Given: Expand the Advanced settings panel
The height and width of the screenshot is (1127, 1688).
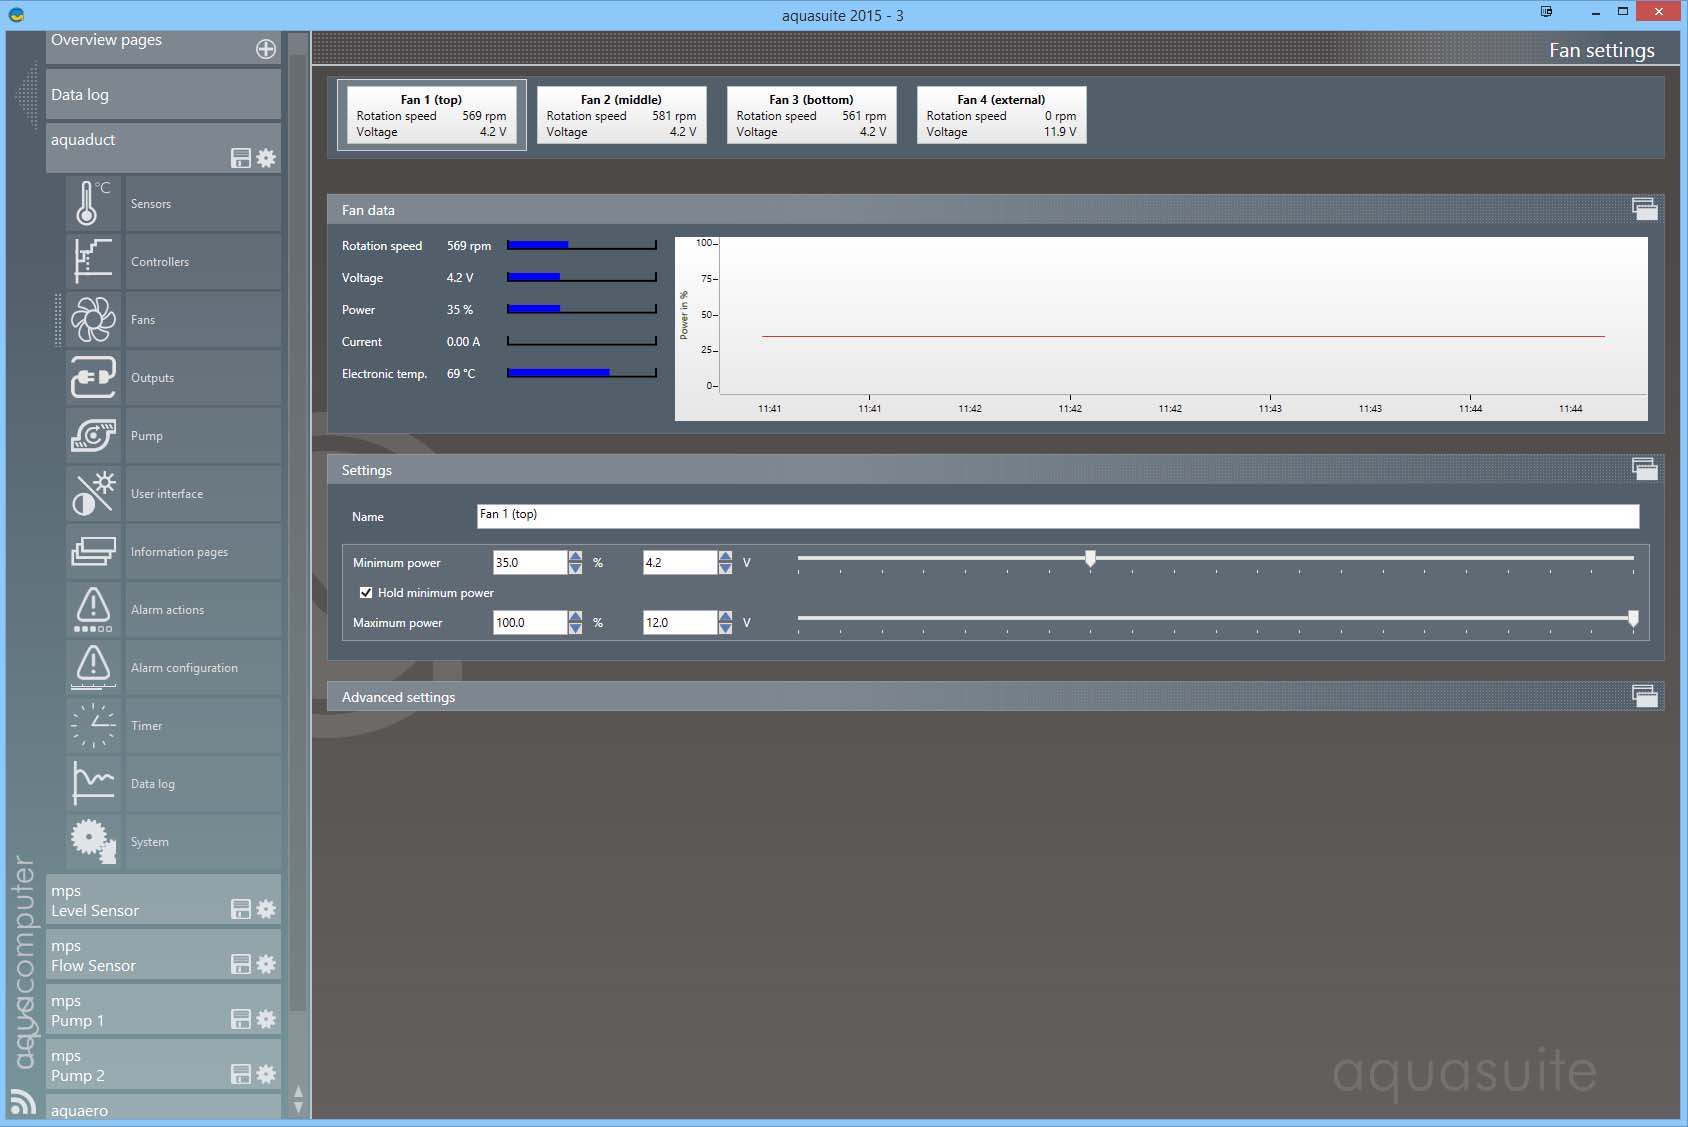Looking at the screenshot, I should pos(1644,697).
